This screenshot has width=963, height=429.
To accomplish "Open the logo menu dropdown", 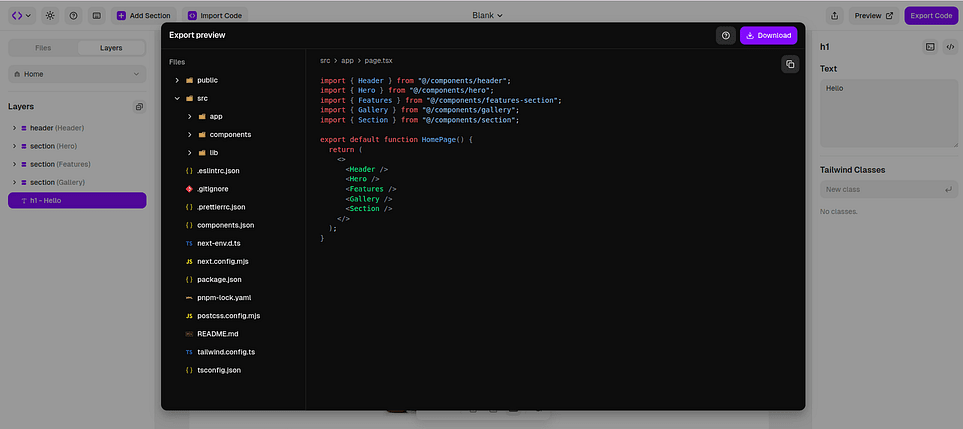I will (x=21, y=16).
